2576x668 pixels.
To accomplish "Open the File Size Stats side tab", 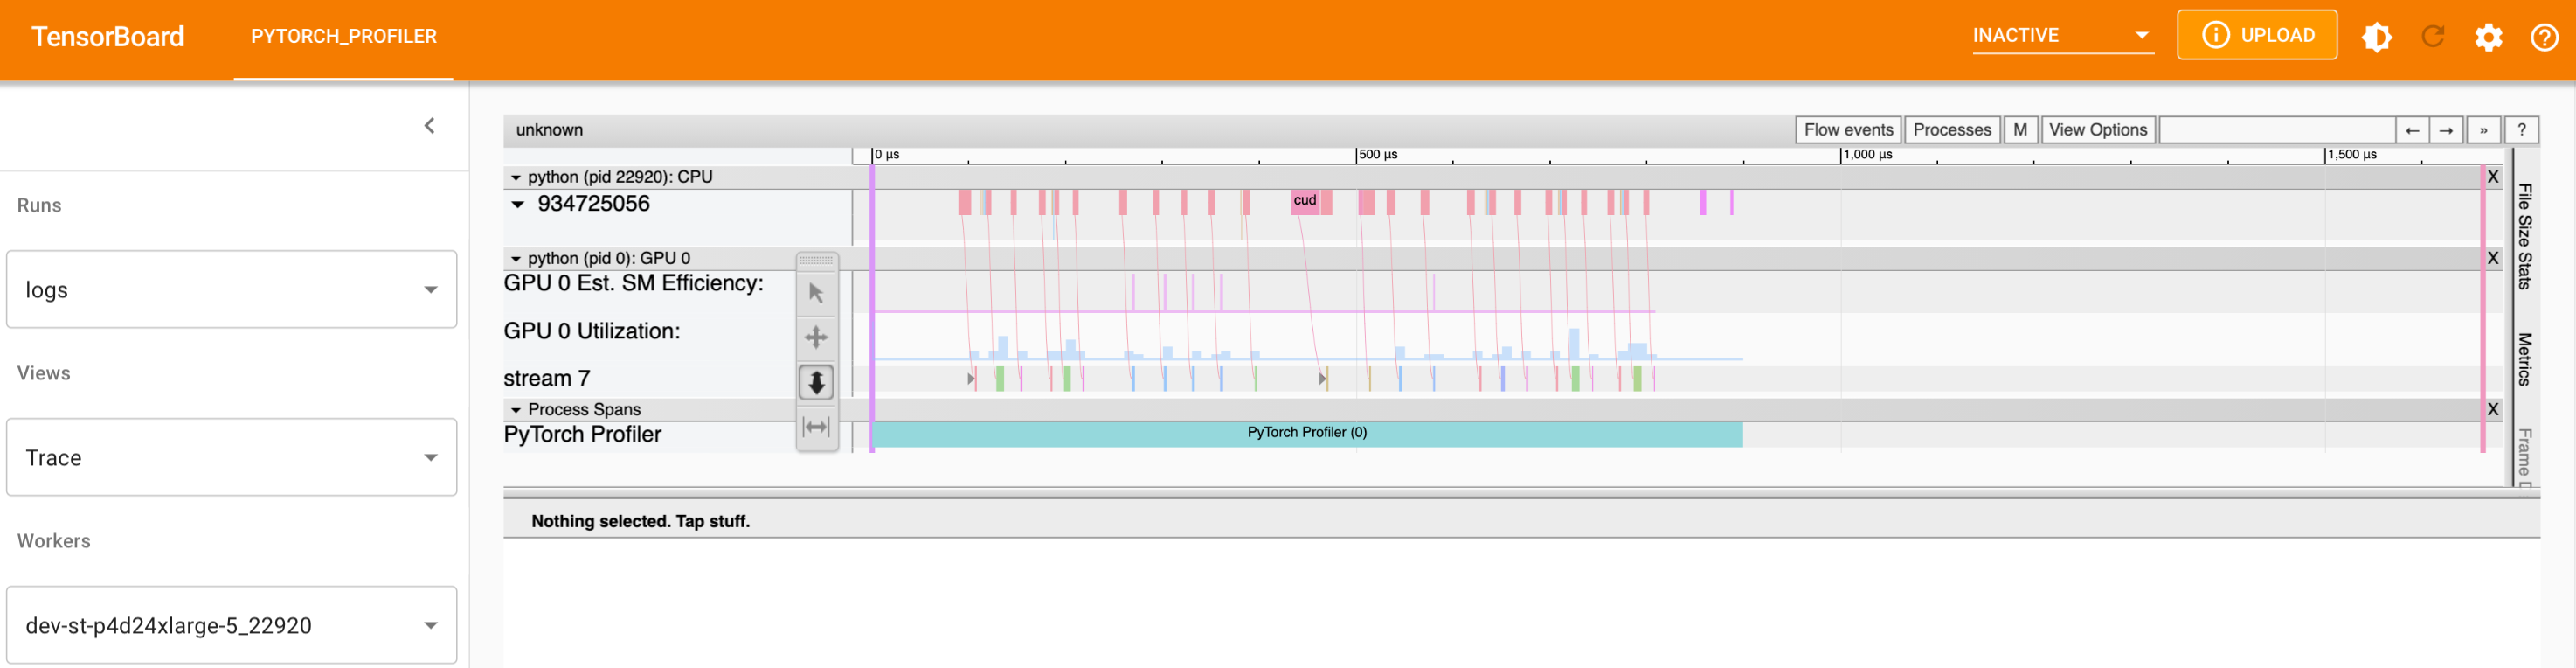I will coord(2524,236).
